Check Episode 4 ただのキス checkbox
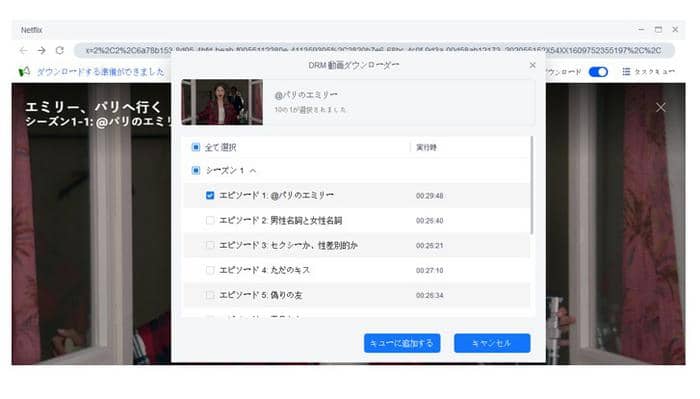The width and height of the screenshot is (700, 399). point(210,270)
